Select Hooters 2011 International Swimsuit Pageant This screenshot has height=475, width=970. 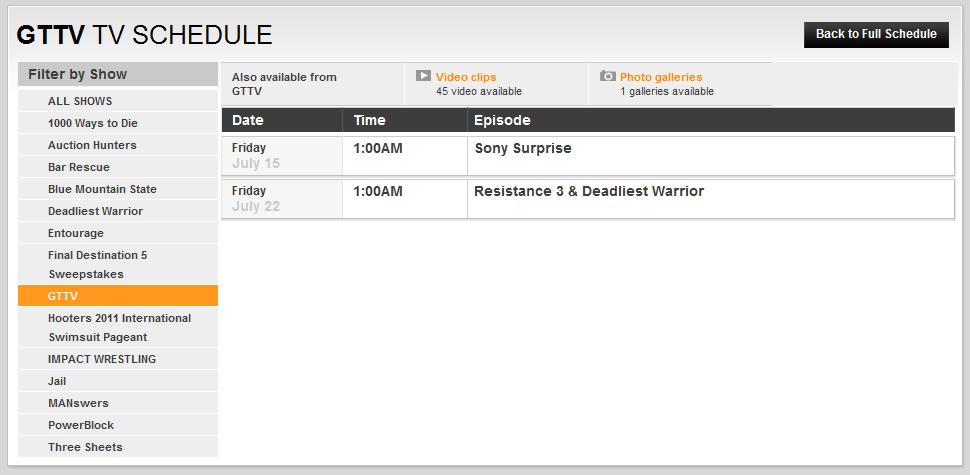(119, 327)
